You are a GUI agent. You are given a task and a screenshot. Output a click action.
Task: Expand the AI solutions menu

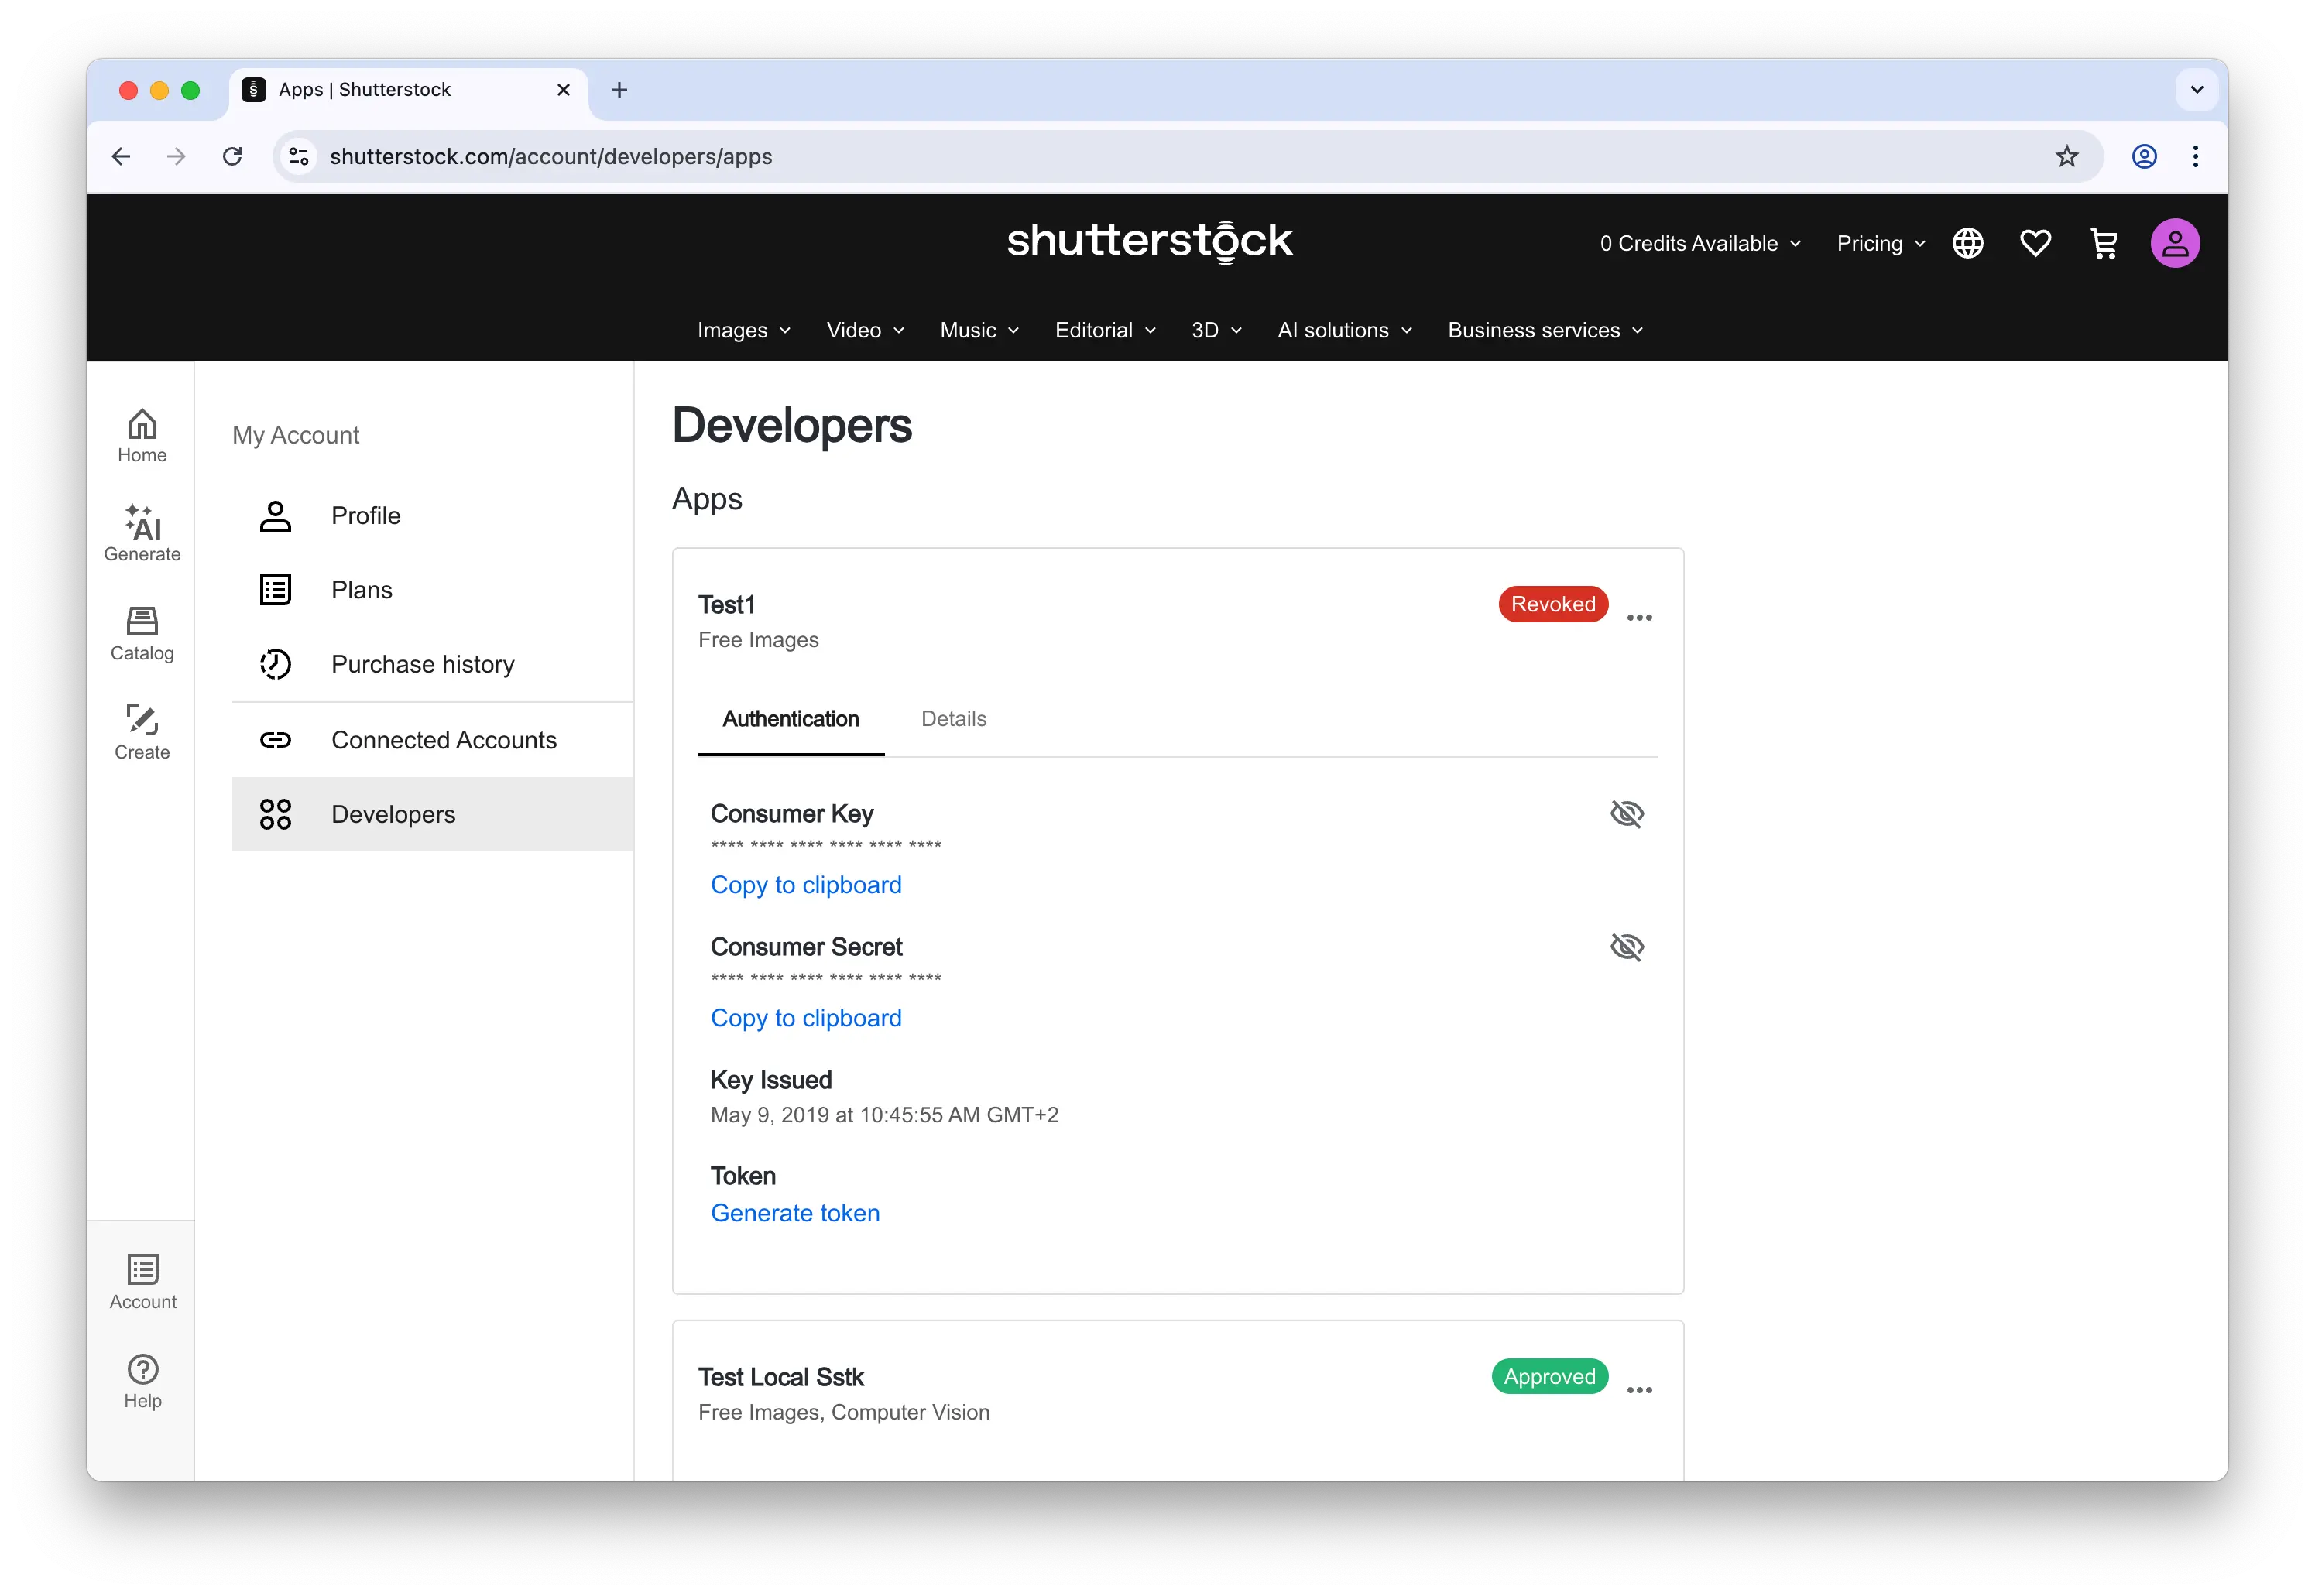point(1343,330)
